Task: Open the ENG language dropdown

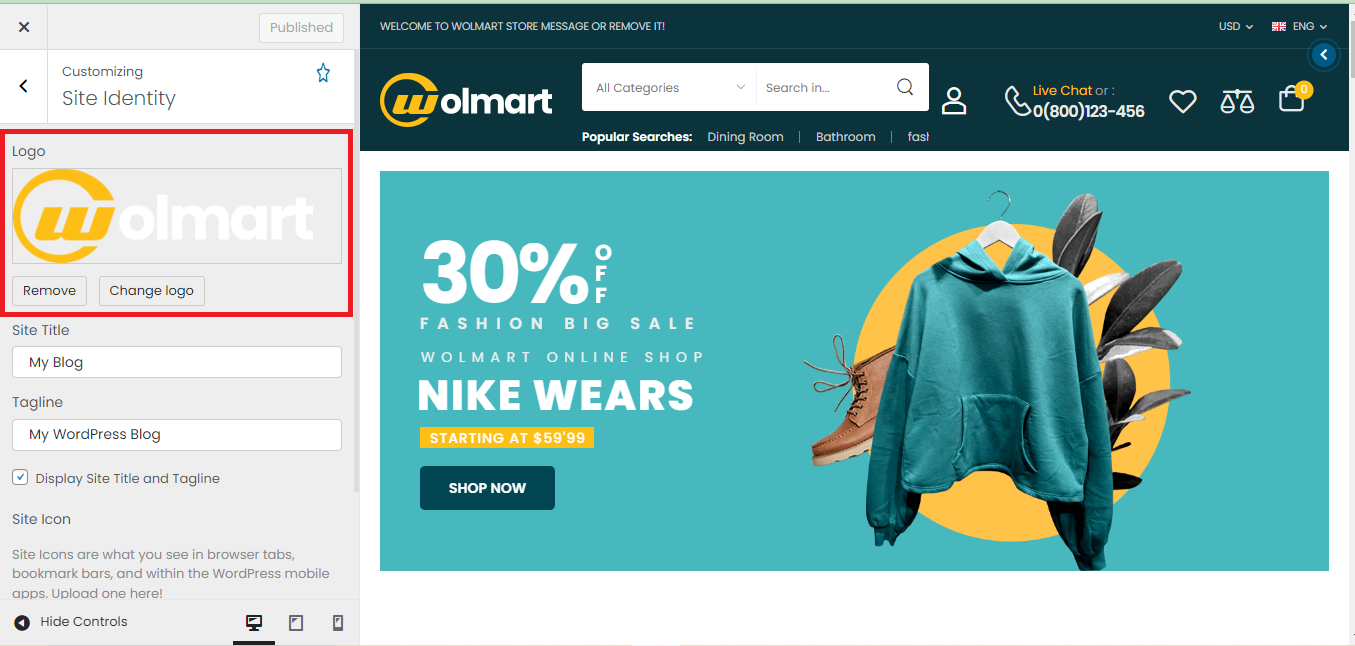Action: click(x=1299, y=27)
